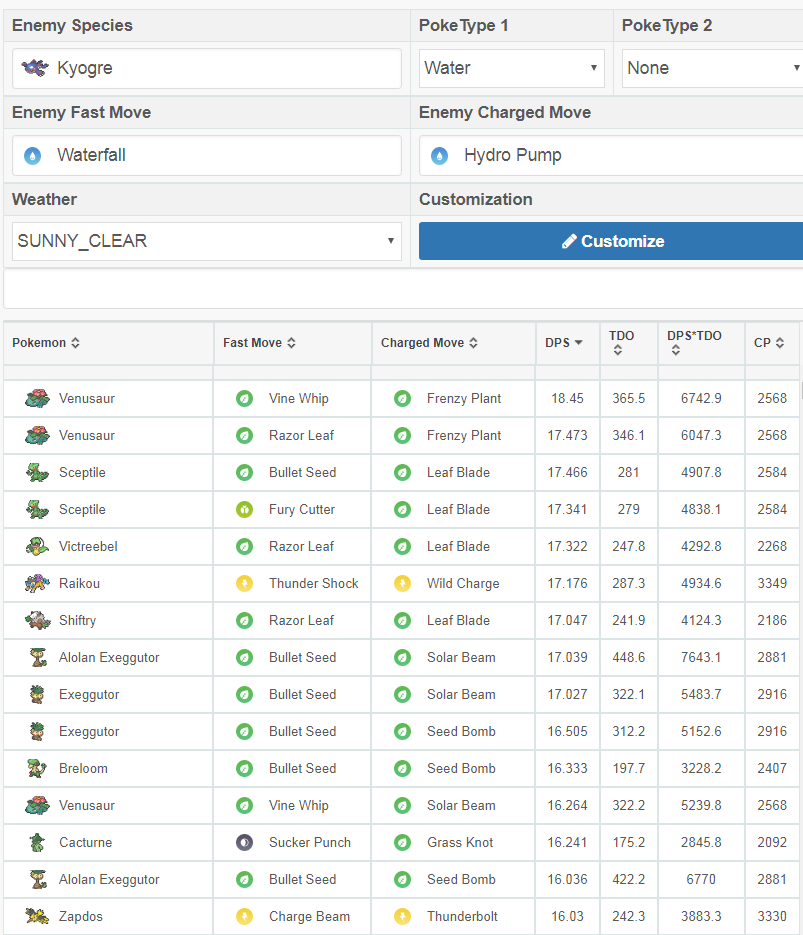
Task: Click the Sceptile sprite in the Bullet Seed row
Action: (37, 472)
